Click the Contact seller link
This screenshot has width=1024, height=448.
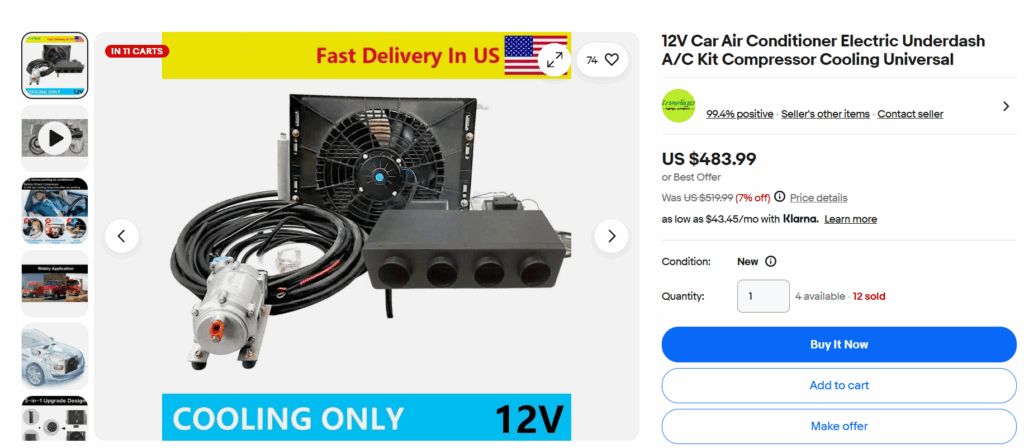(910, 114)
